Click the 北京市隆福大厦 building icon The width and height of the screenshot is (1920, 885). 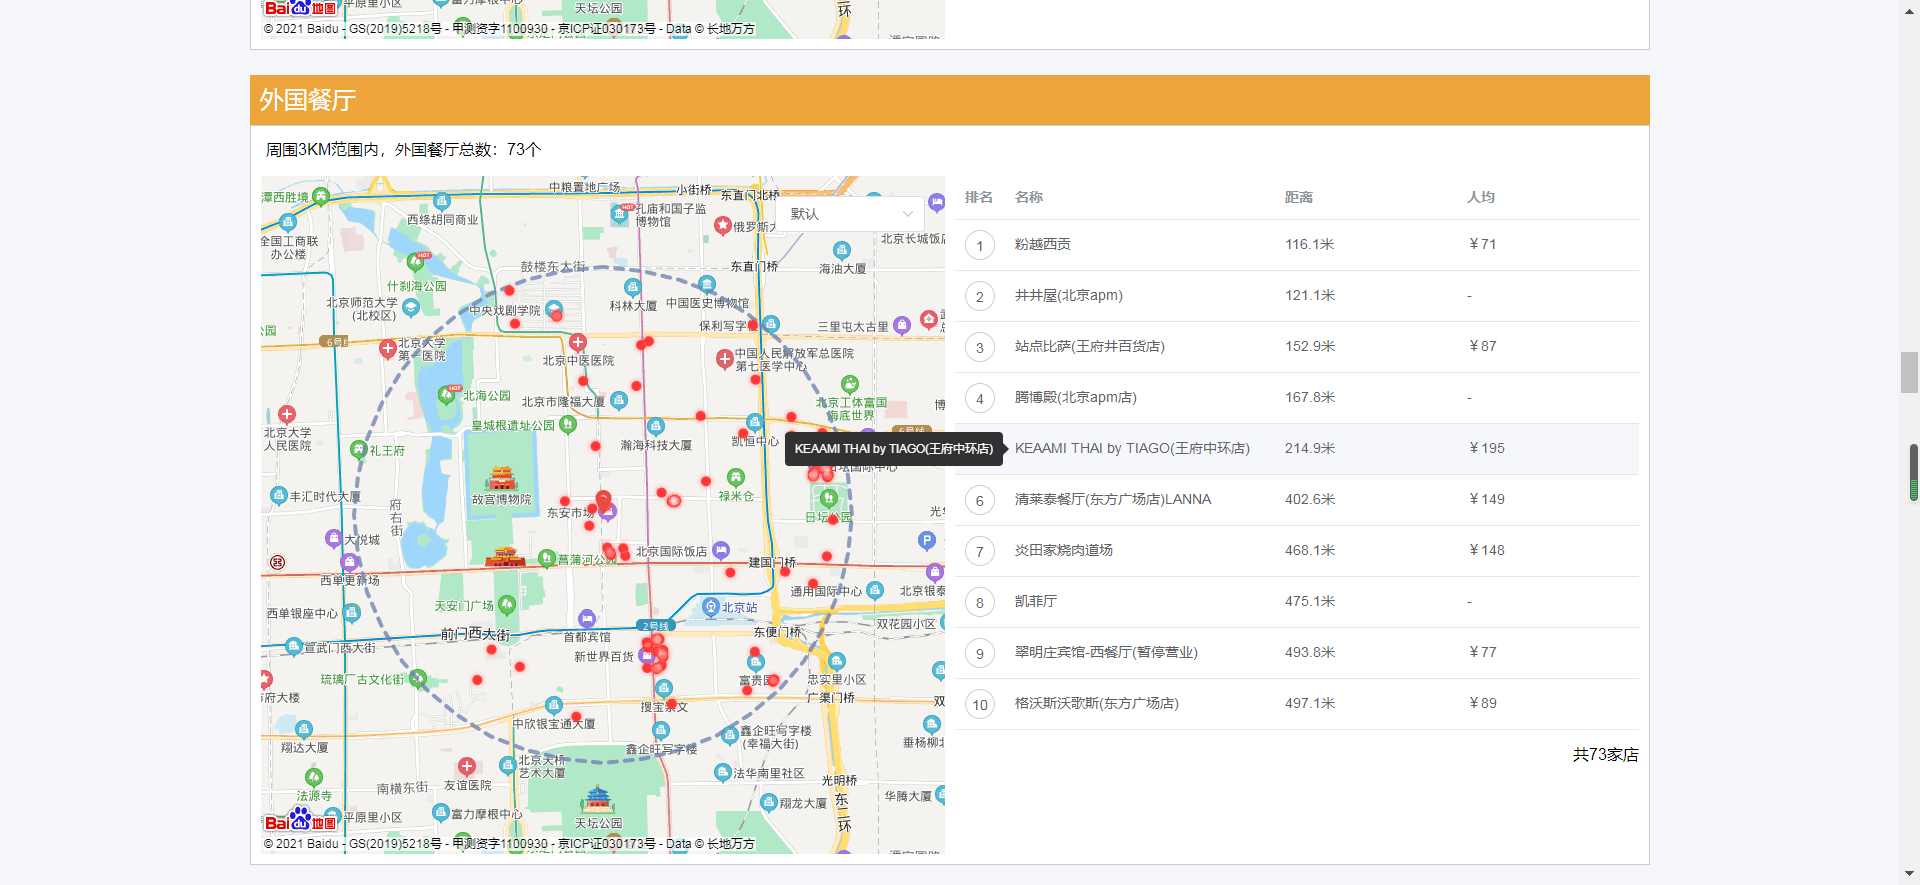pos(619,401)
